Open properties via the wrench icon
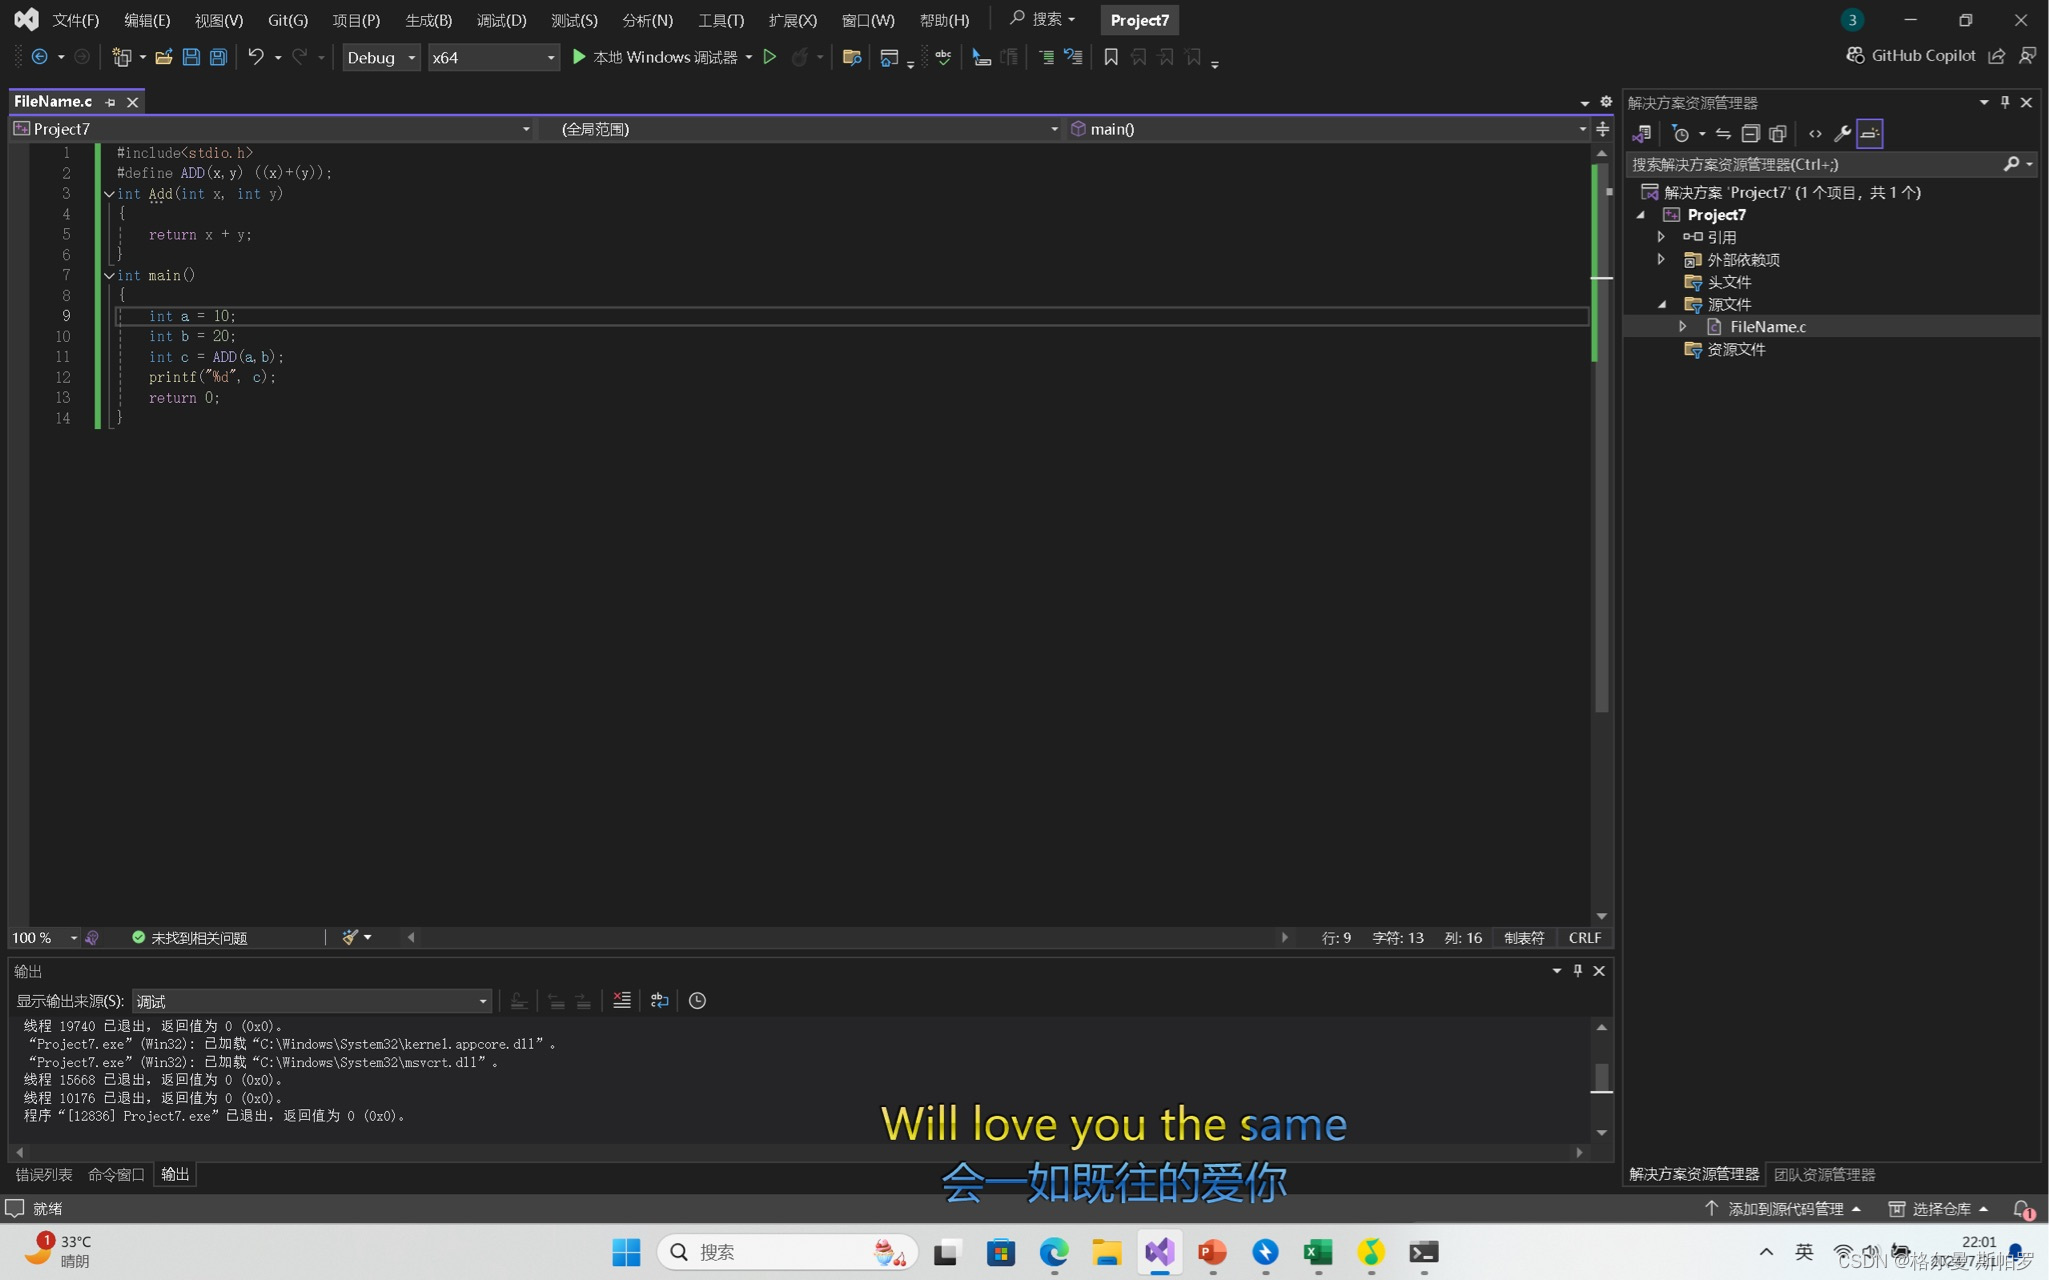 [x=1842, y=133]
